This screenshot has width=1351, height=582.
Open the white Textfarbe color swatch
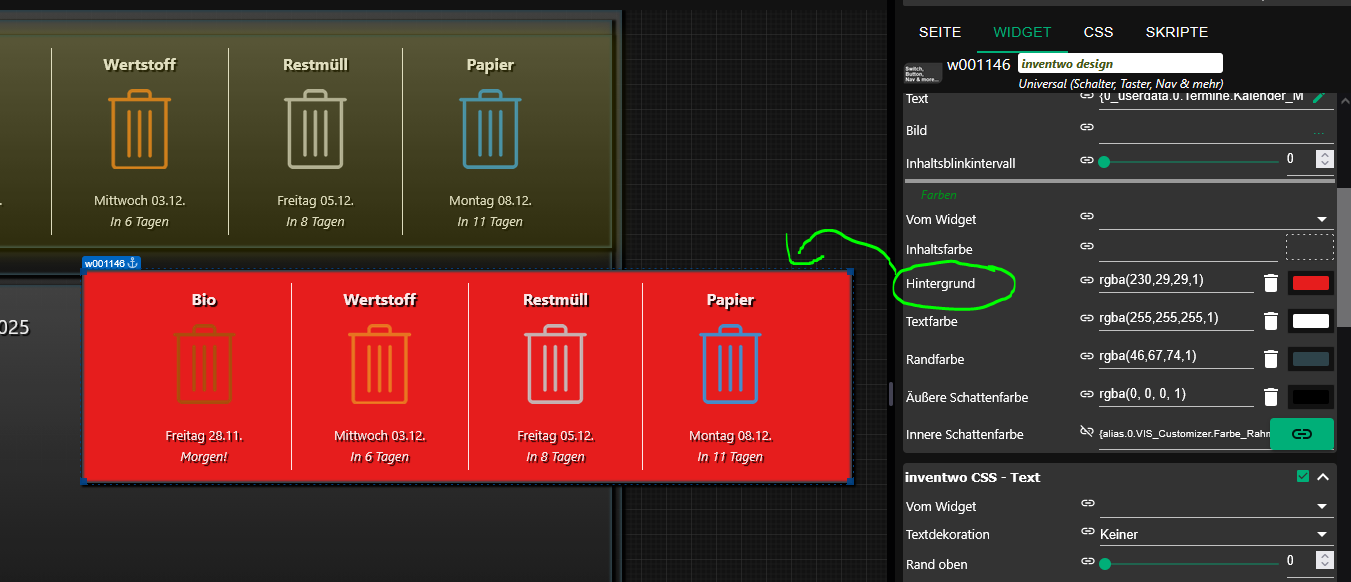1311,321
